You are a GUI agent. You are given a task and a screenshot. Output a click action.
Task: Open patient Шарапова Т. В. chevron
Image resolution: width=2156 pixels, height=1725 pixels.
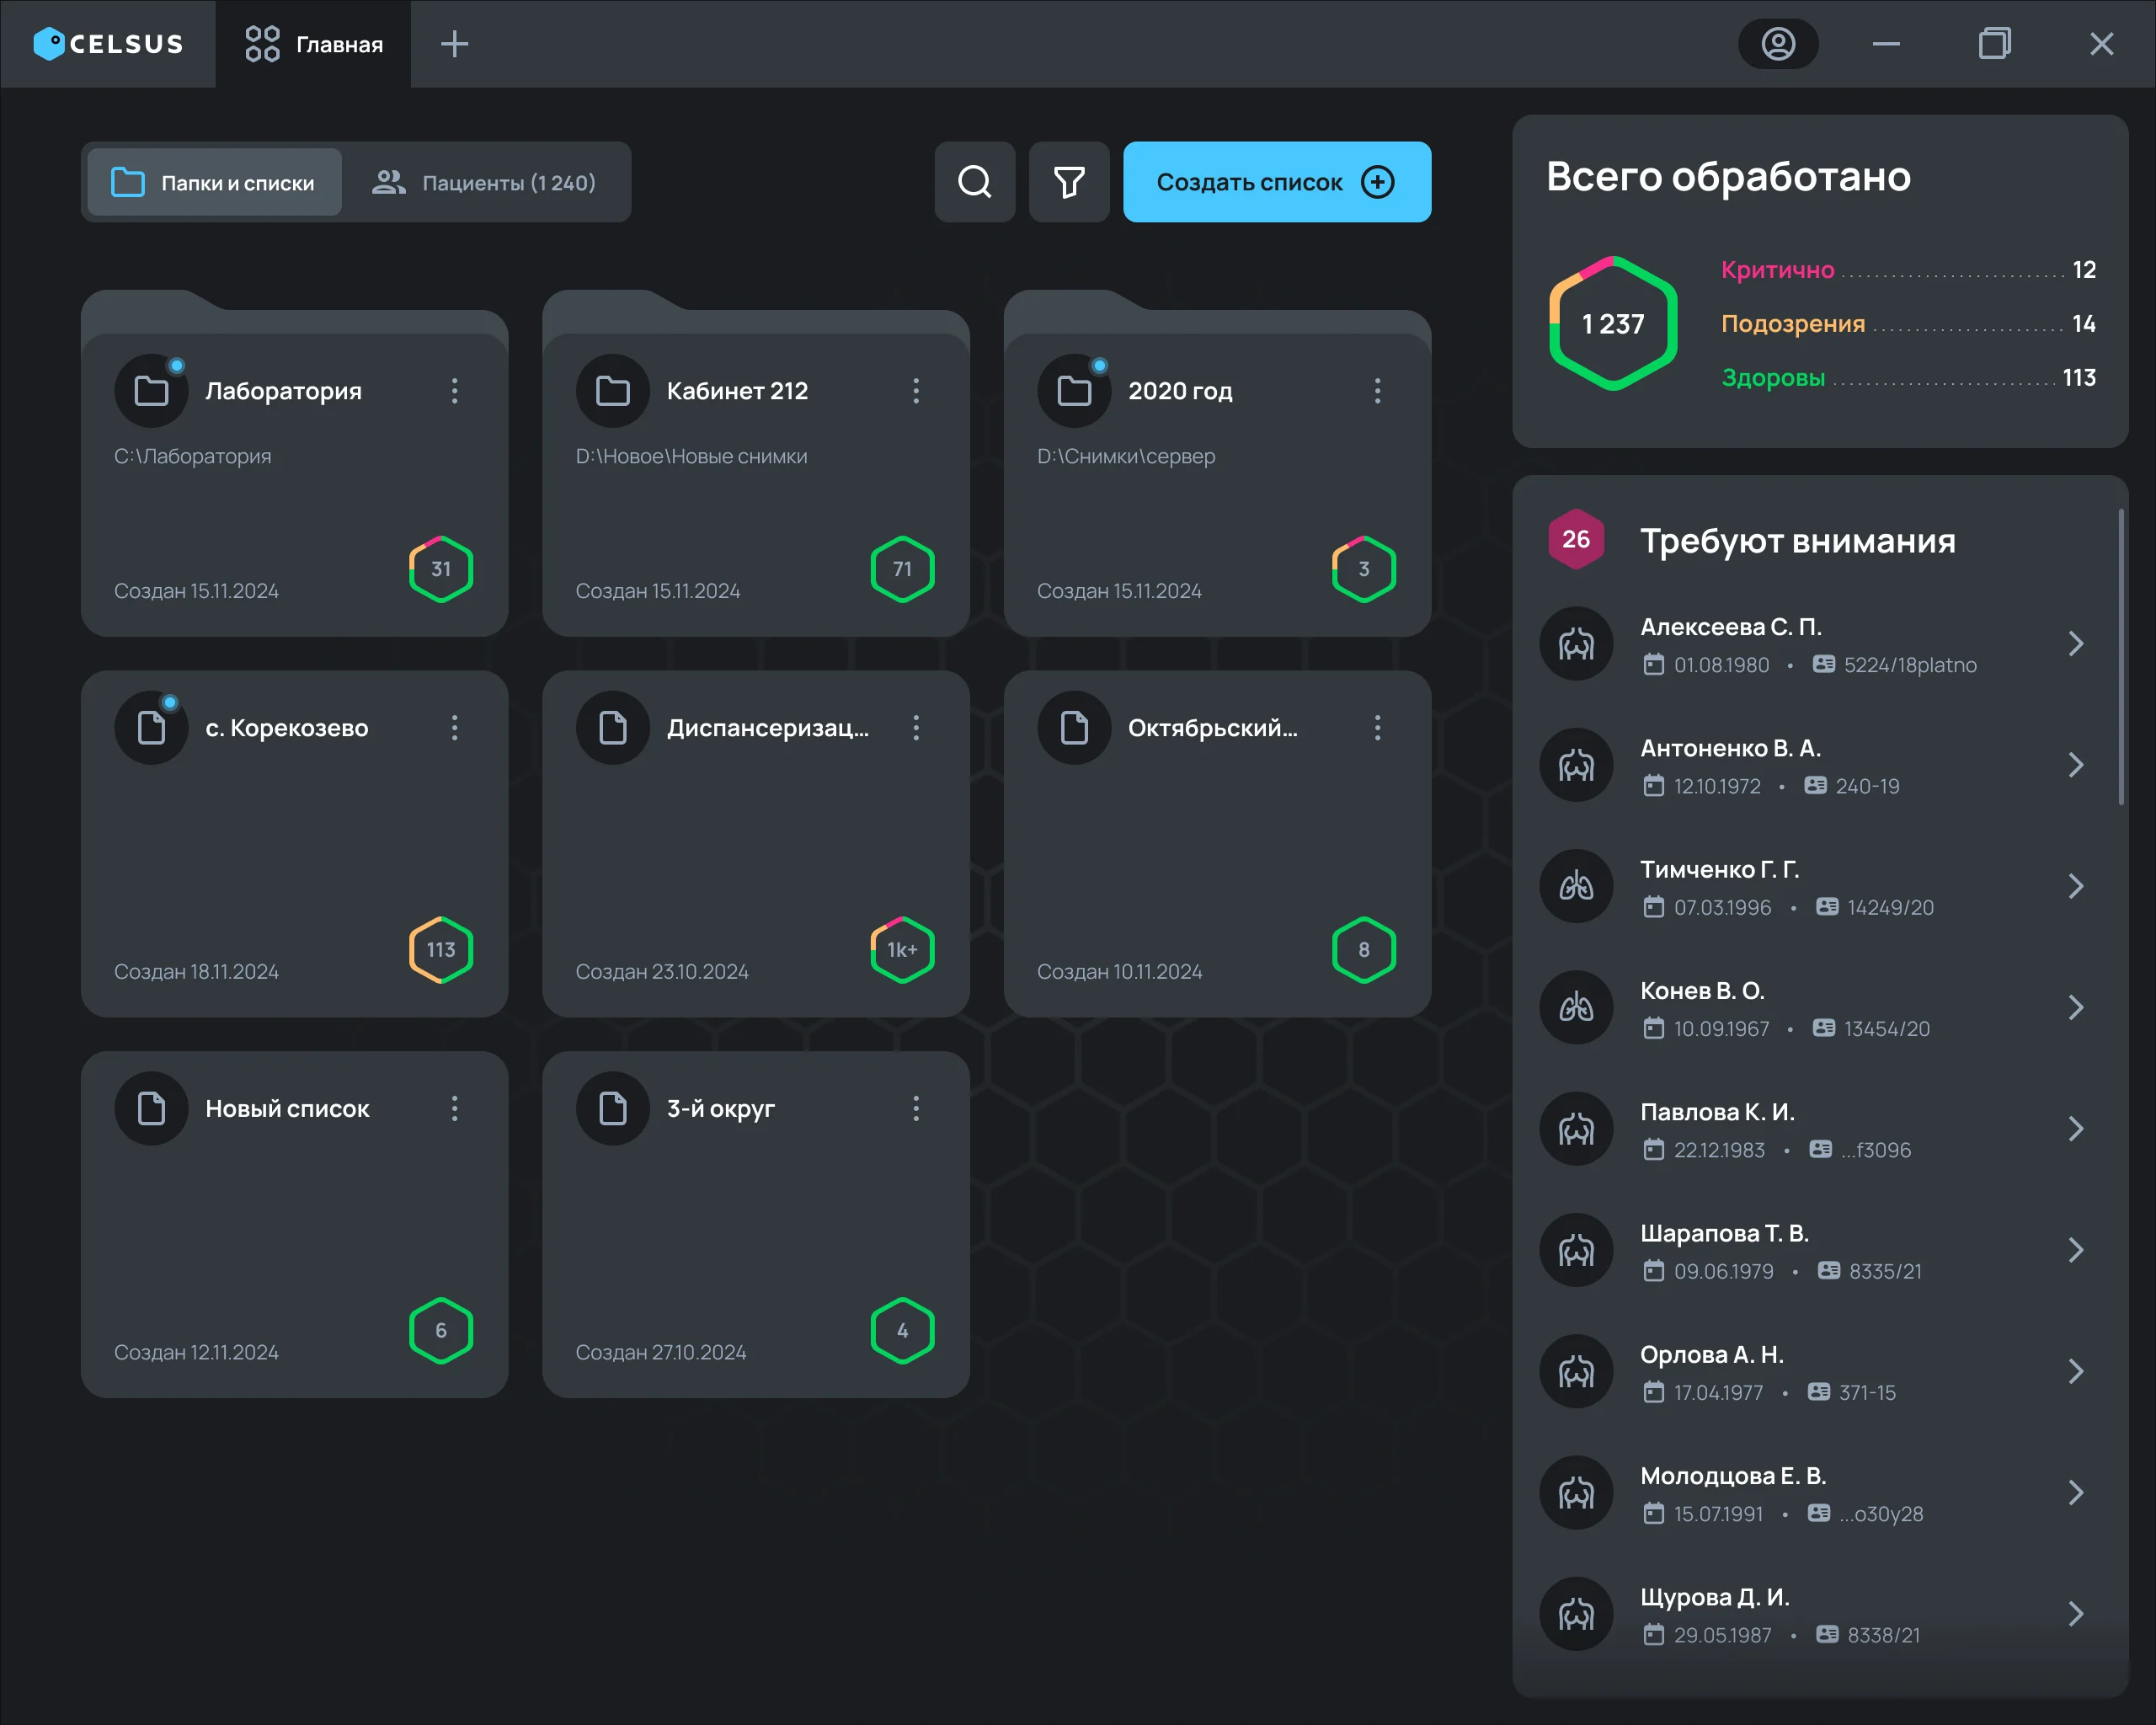[x=2076, y=1250]
